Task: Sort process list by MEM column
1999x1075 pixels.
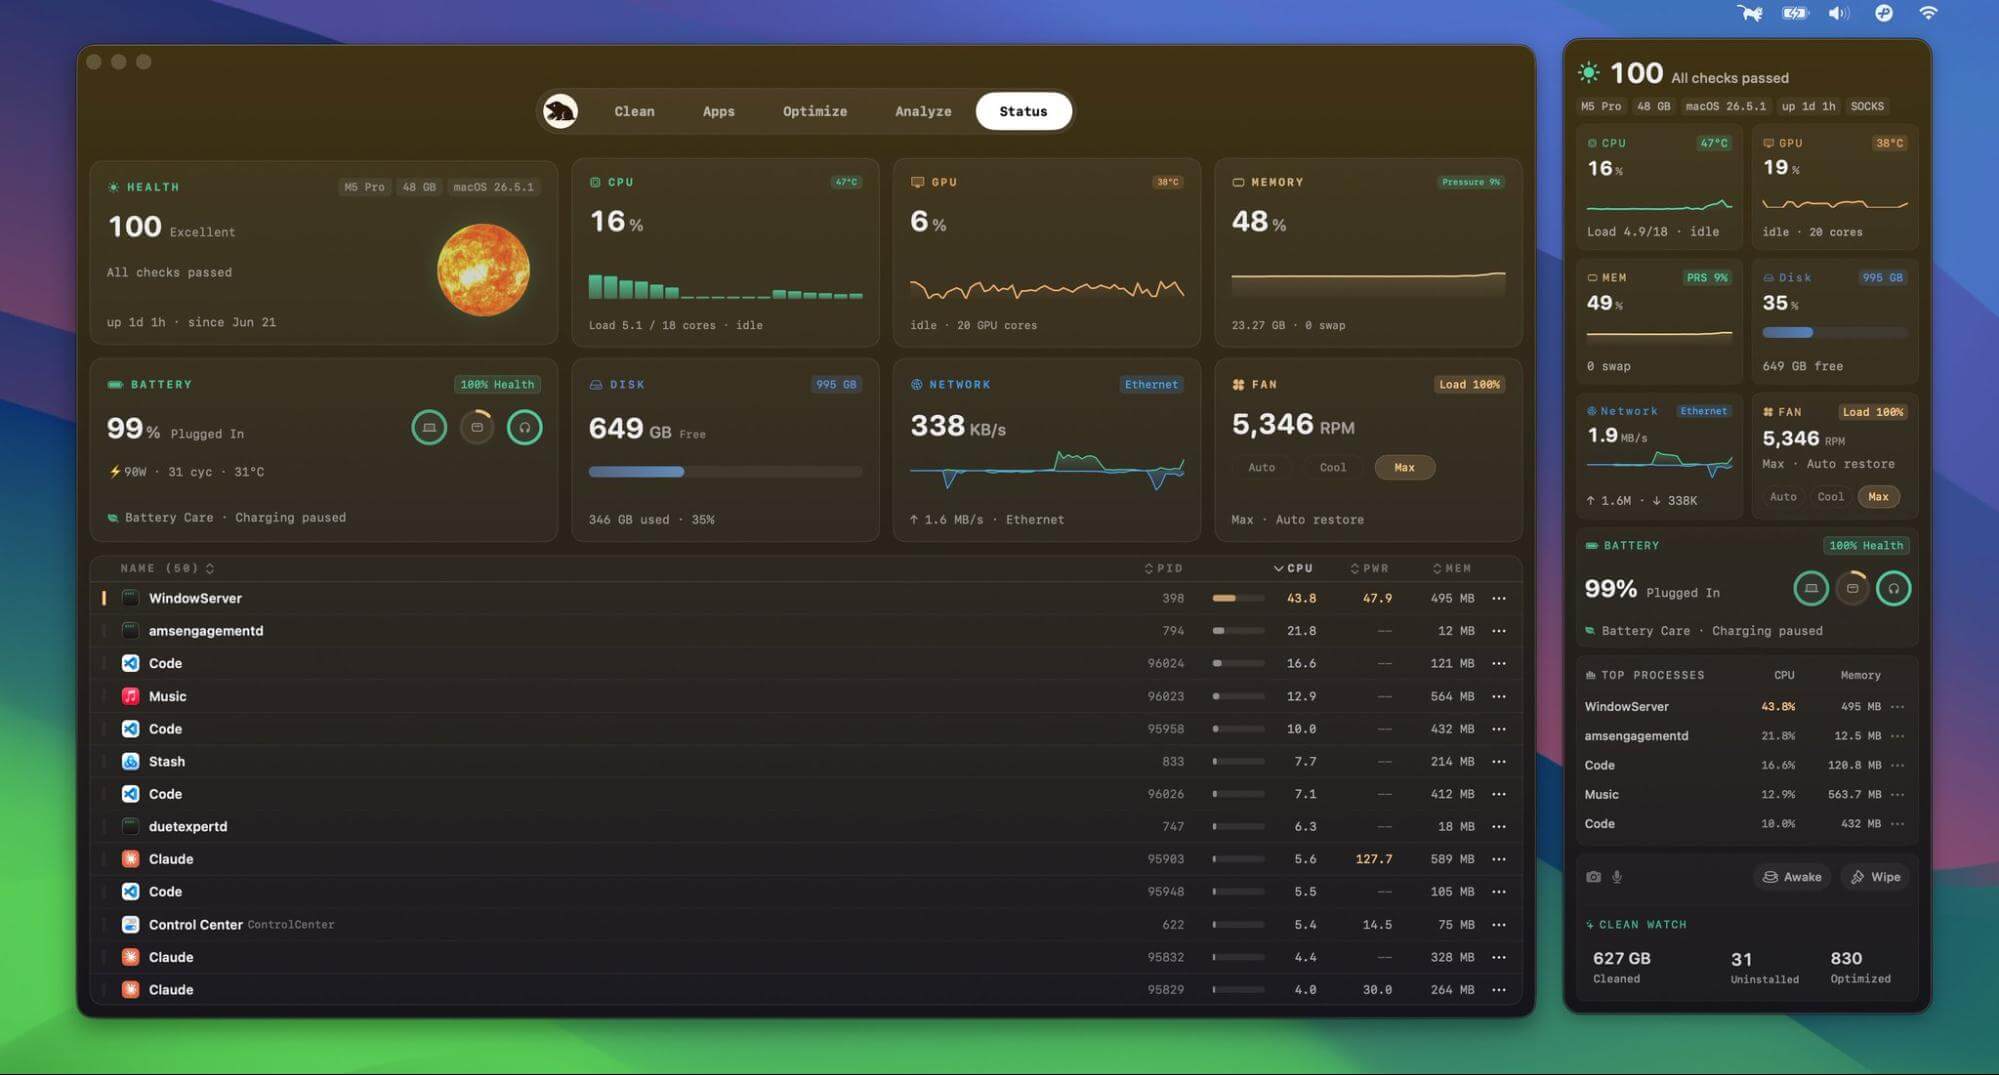Action: 1452,568
